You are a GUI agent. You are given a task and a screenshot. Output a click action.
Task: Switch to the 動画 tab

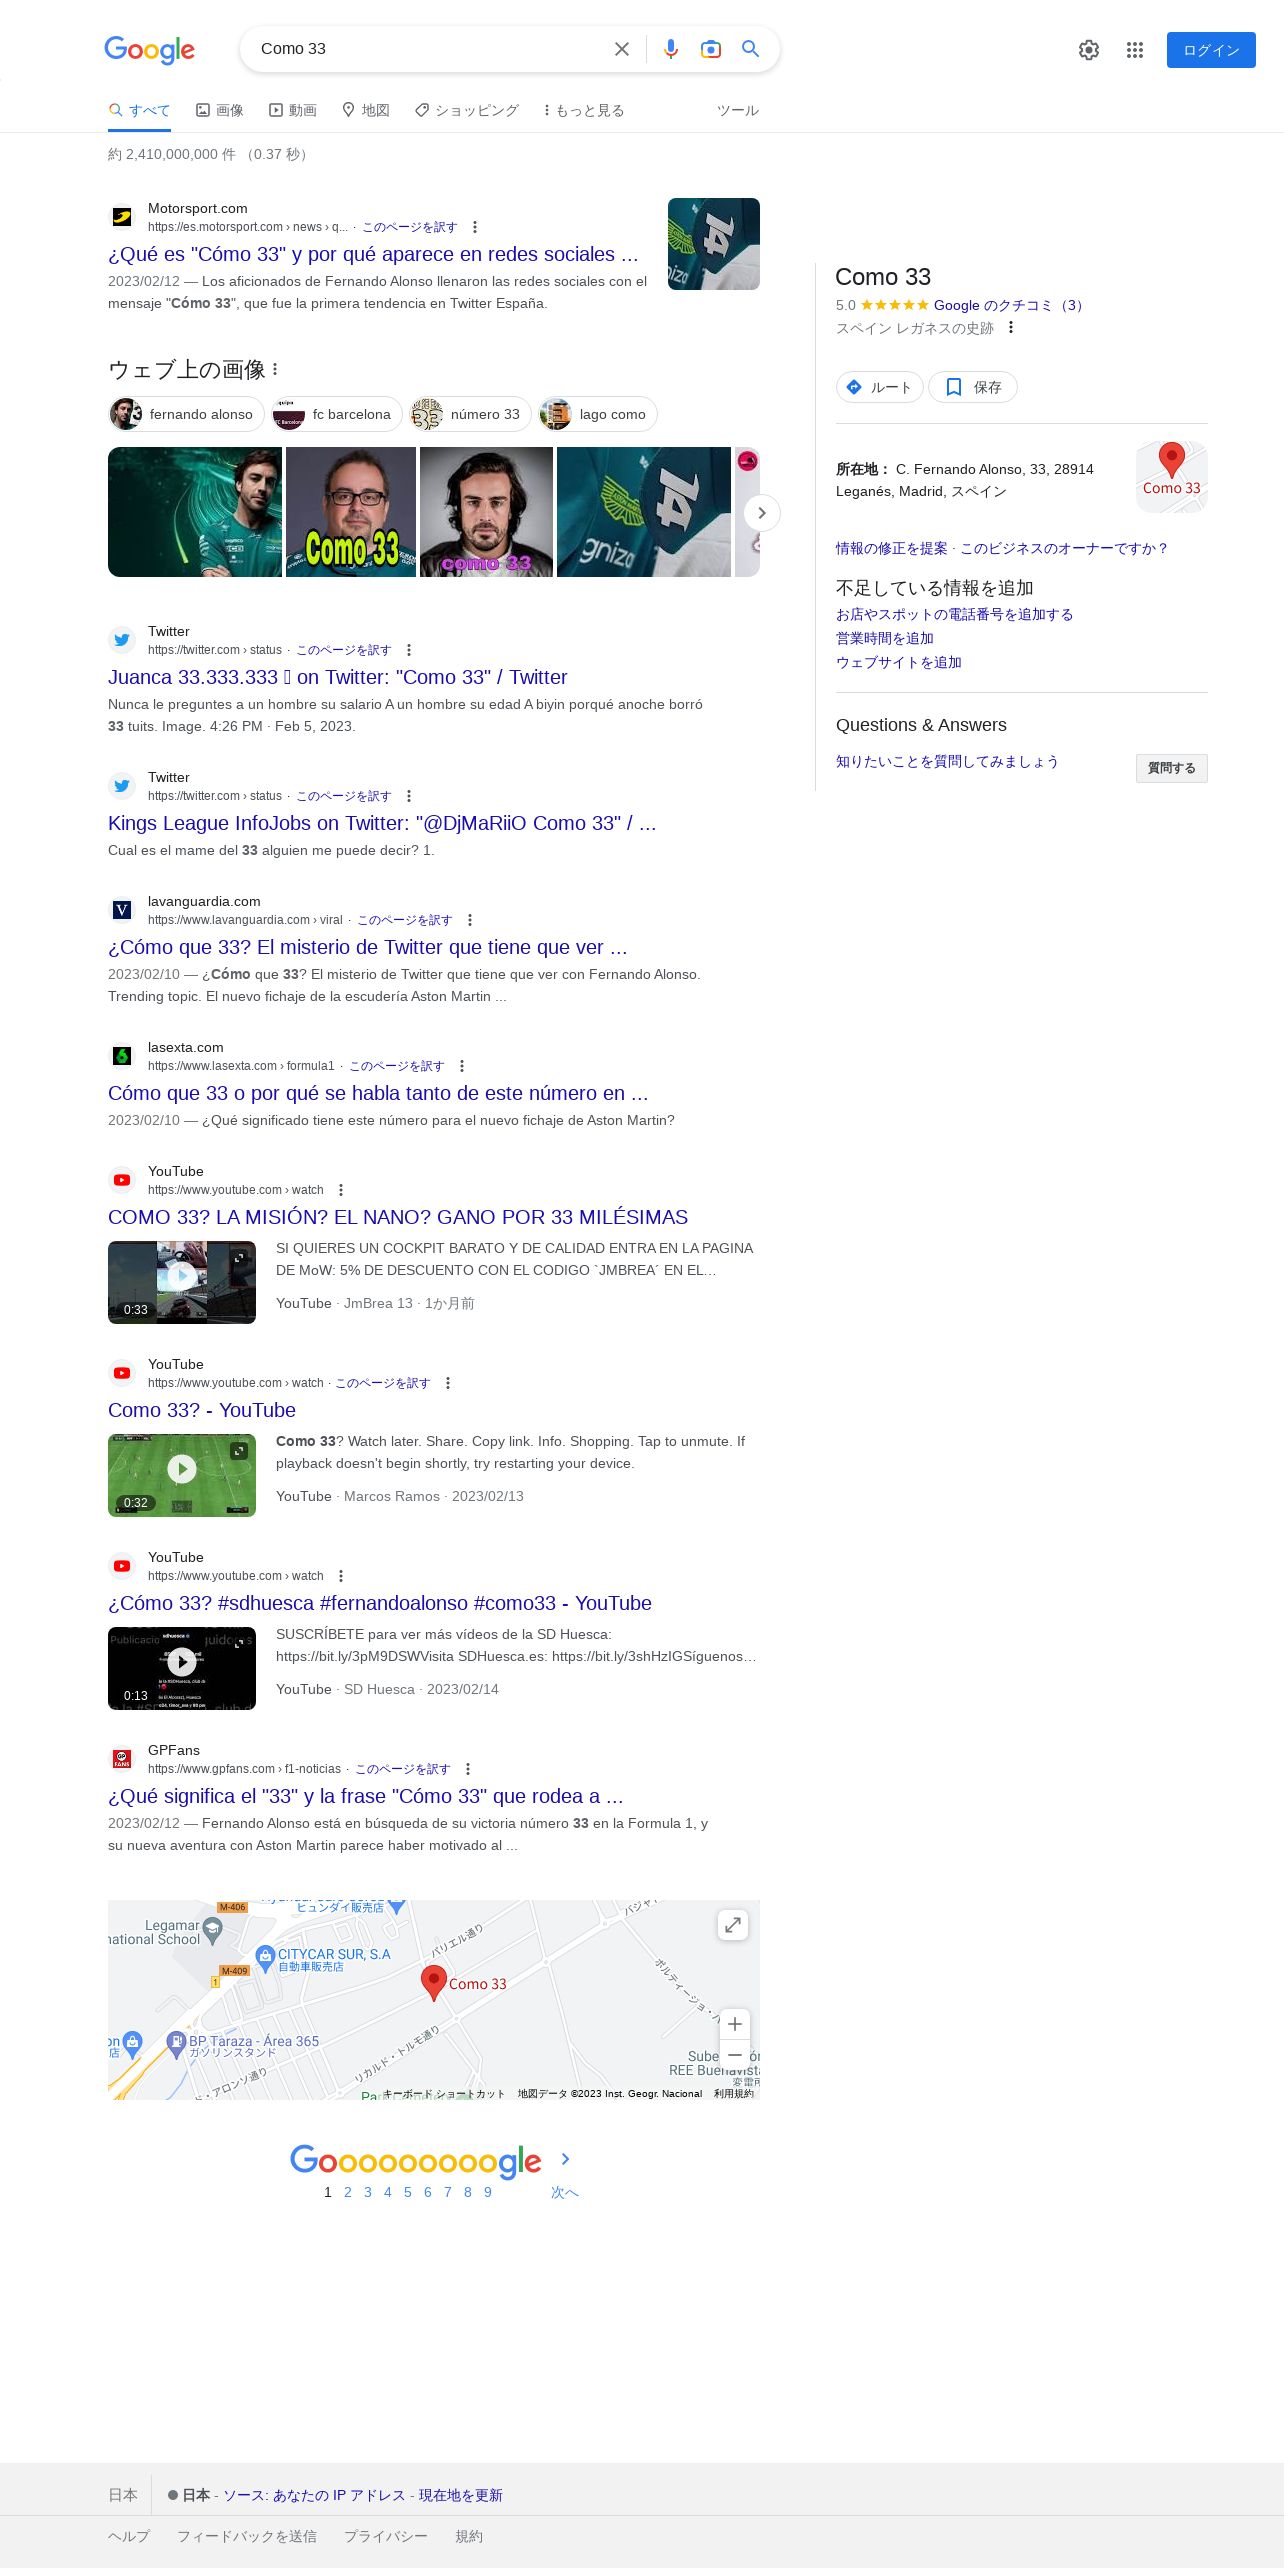(293, 110)
